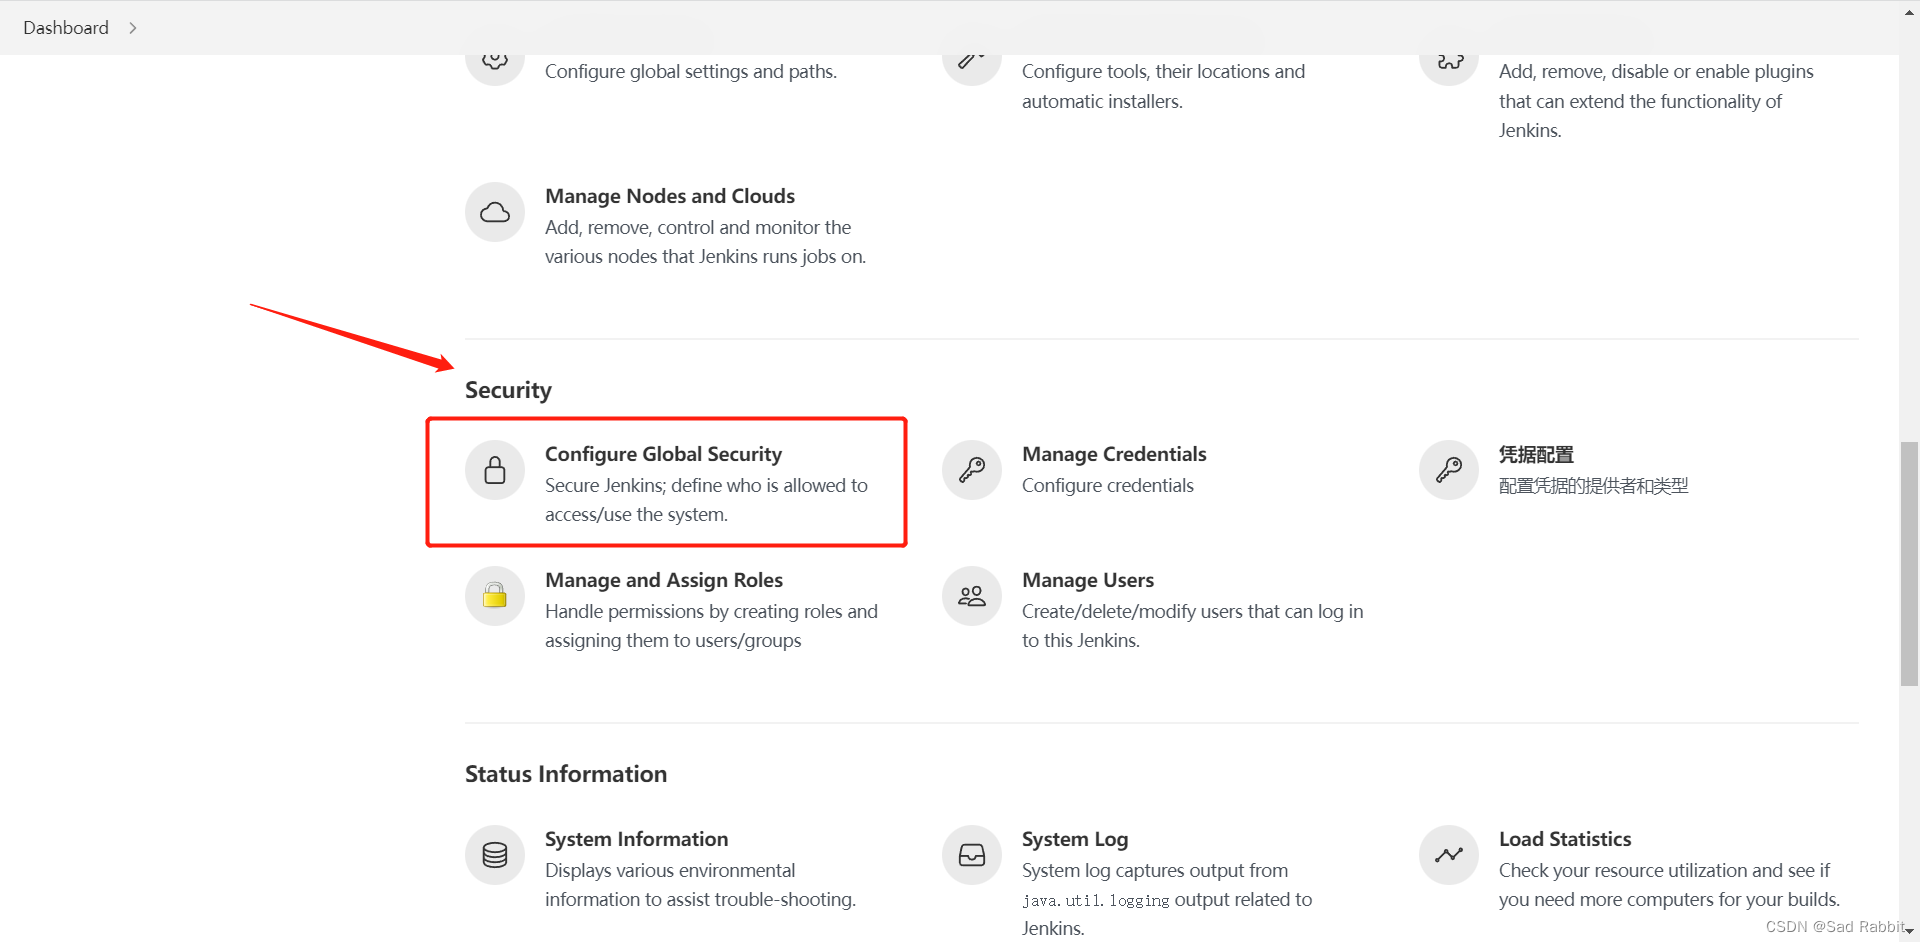Expand the Dashboard breadcrumb chevron
1920x942 pixels.
[132, 28]
